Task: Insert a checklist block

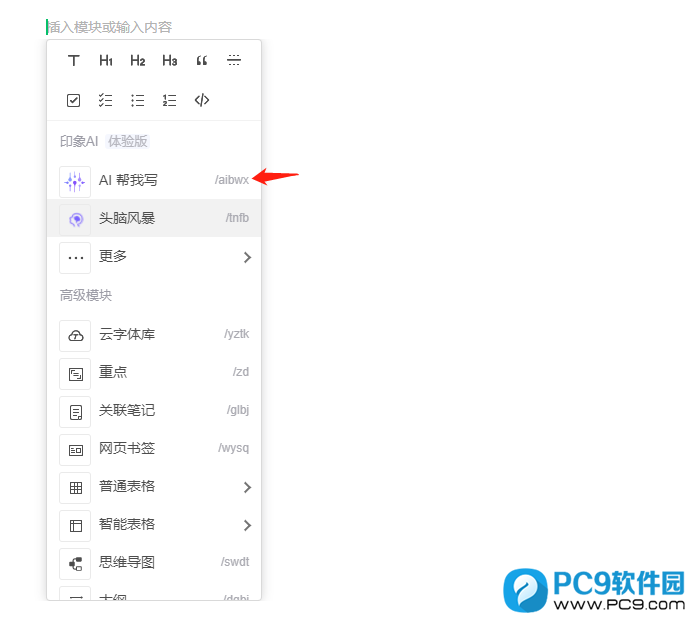Action: tap(105, 100)
